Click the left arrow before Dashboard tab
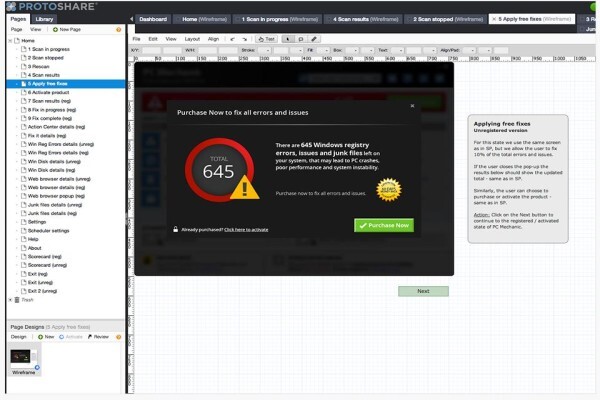The width and height of the screenshot is (600, 400). pos(132,19)
